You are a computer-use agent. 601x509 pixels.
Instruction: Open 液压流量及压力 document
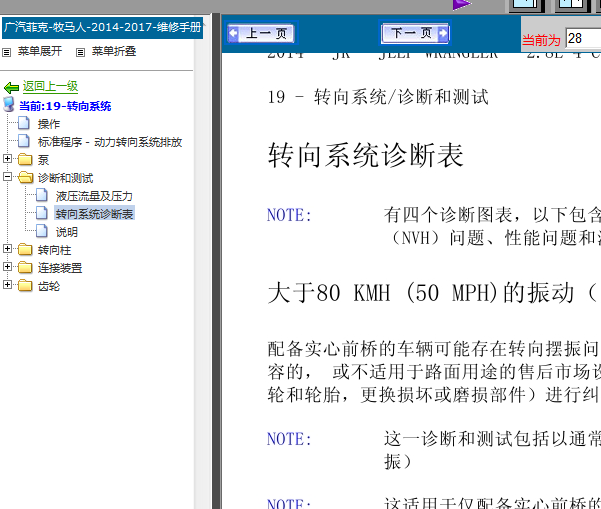click(x=94, y=196)
